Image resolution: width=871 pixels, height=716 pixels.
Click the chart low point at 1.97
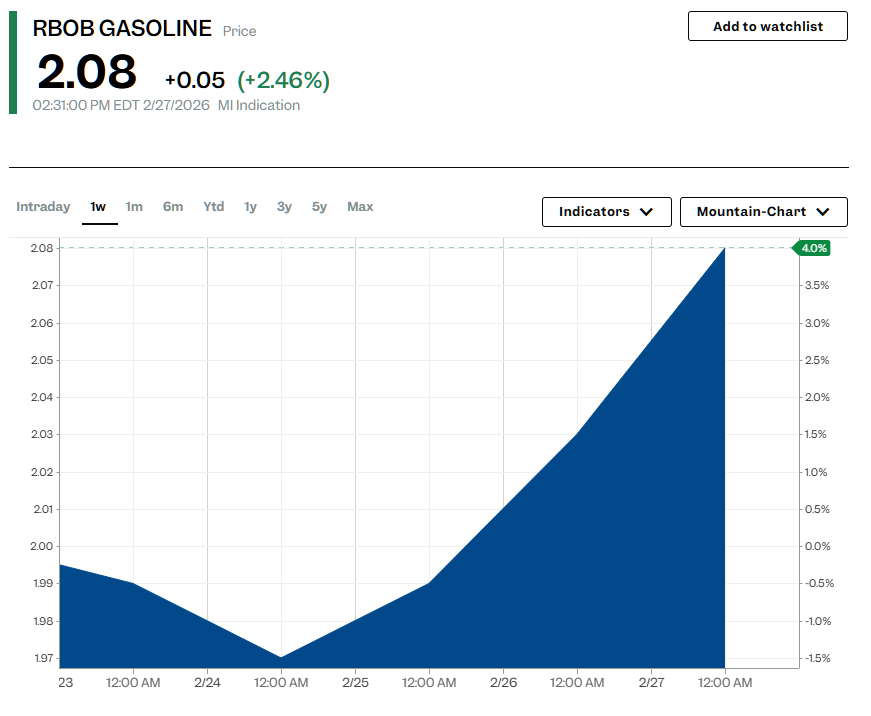click(x=281, y=657)
